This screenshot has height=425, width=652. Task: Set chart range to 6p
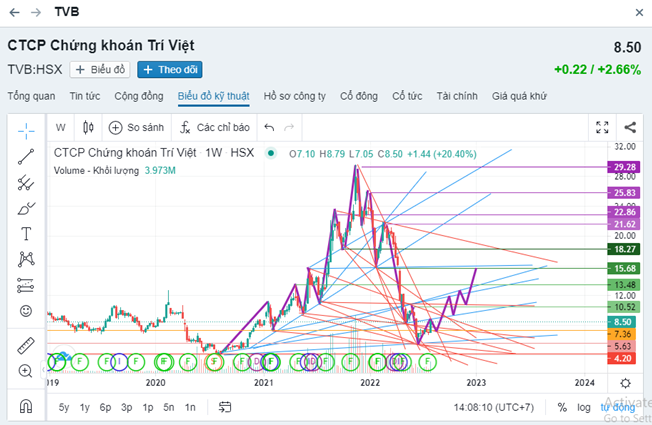pos(105,407)
